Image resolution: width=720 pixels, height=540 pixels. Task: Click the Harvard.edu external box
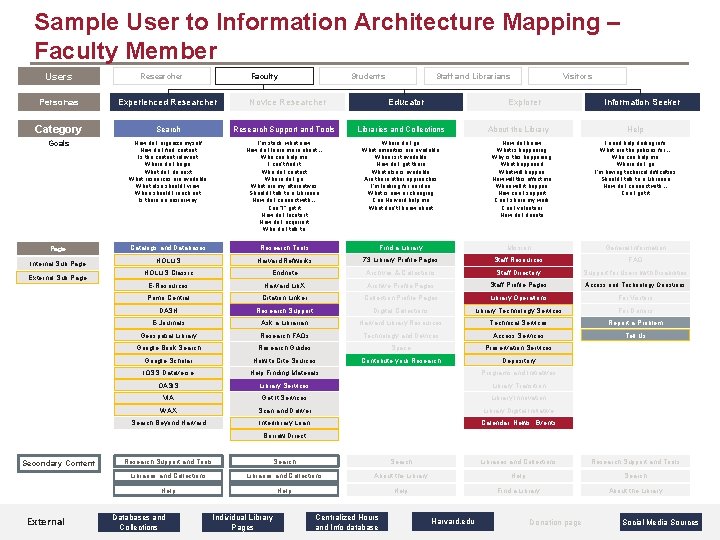click(453, 522)
